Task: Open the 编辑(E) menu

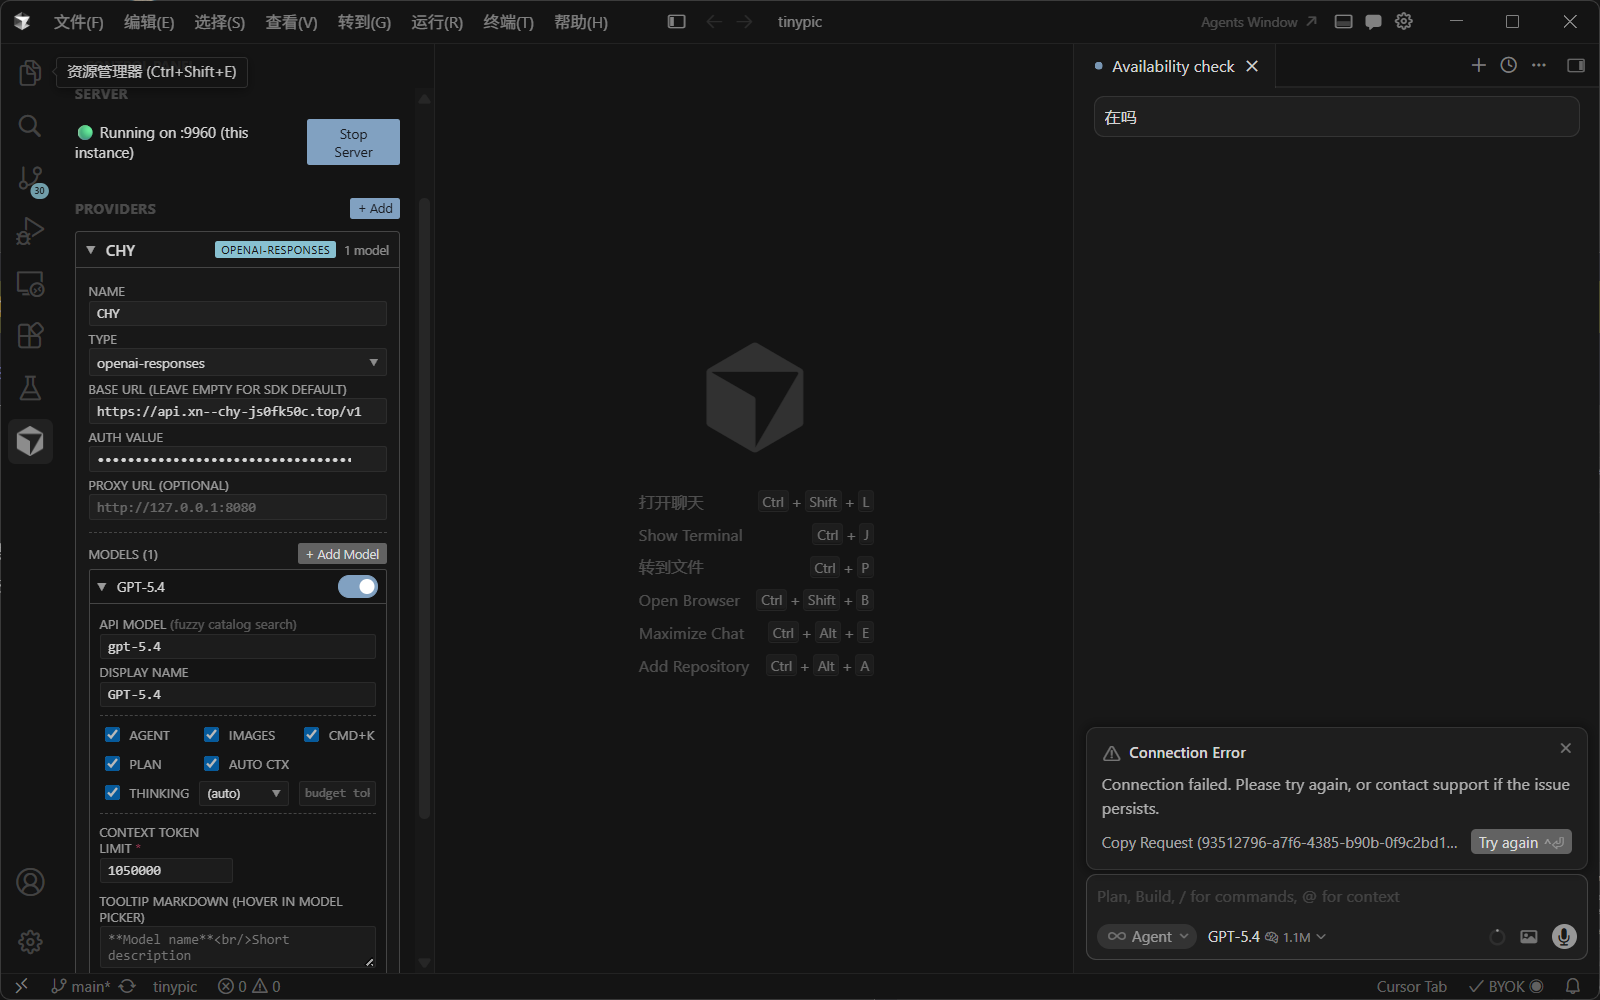Action: pyautogui.click(x=149, y=22)
